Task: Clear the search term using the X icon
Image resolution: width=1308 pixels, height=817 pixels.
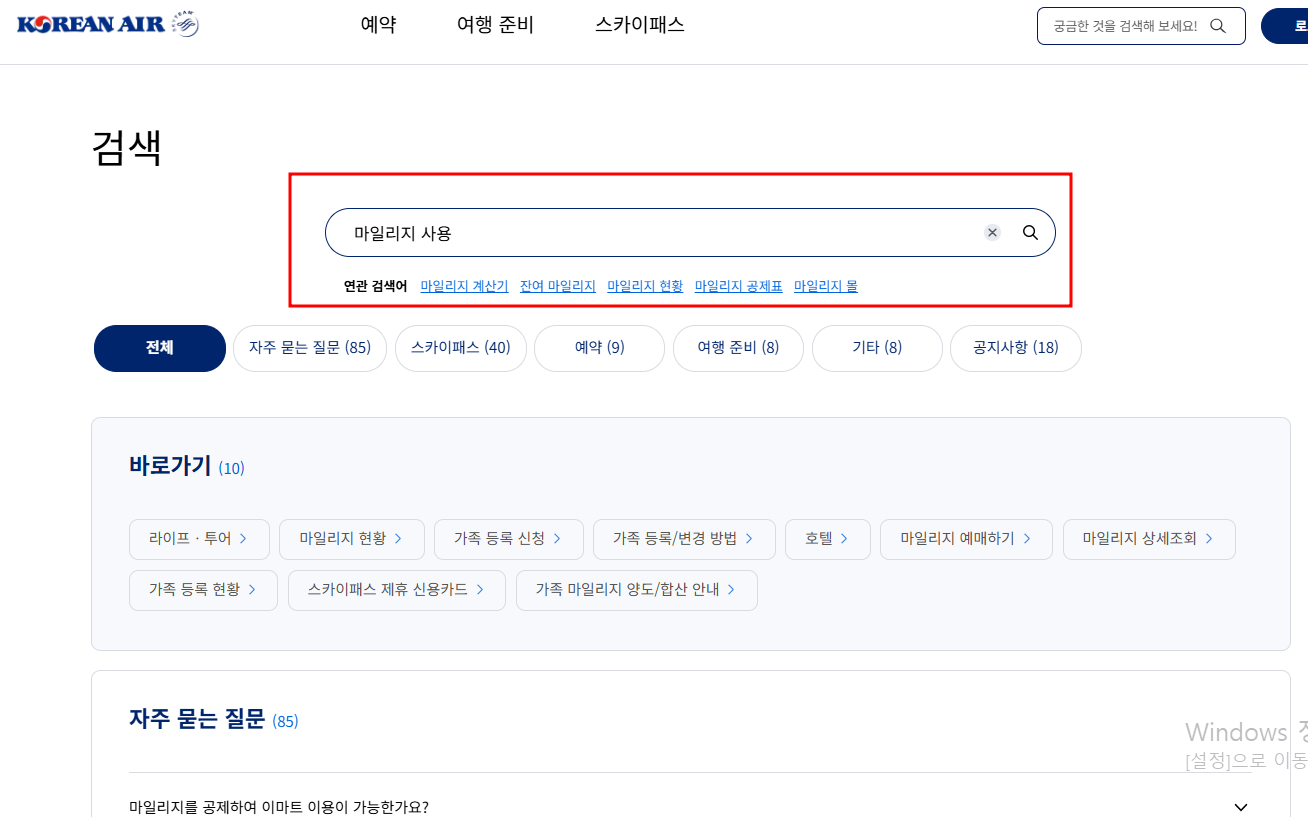Action: click(992, 232)
